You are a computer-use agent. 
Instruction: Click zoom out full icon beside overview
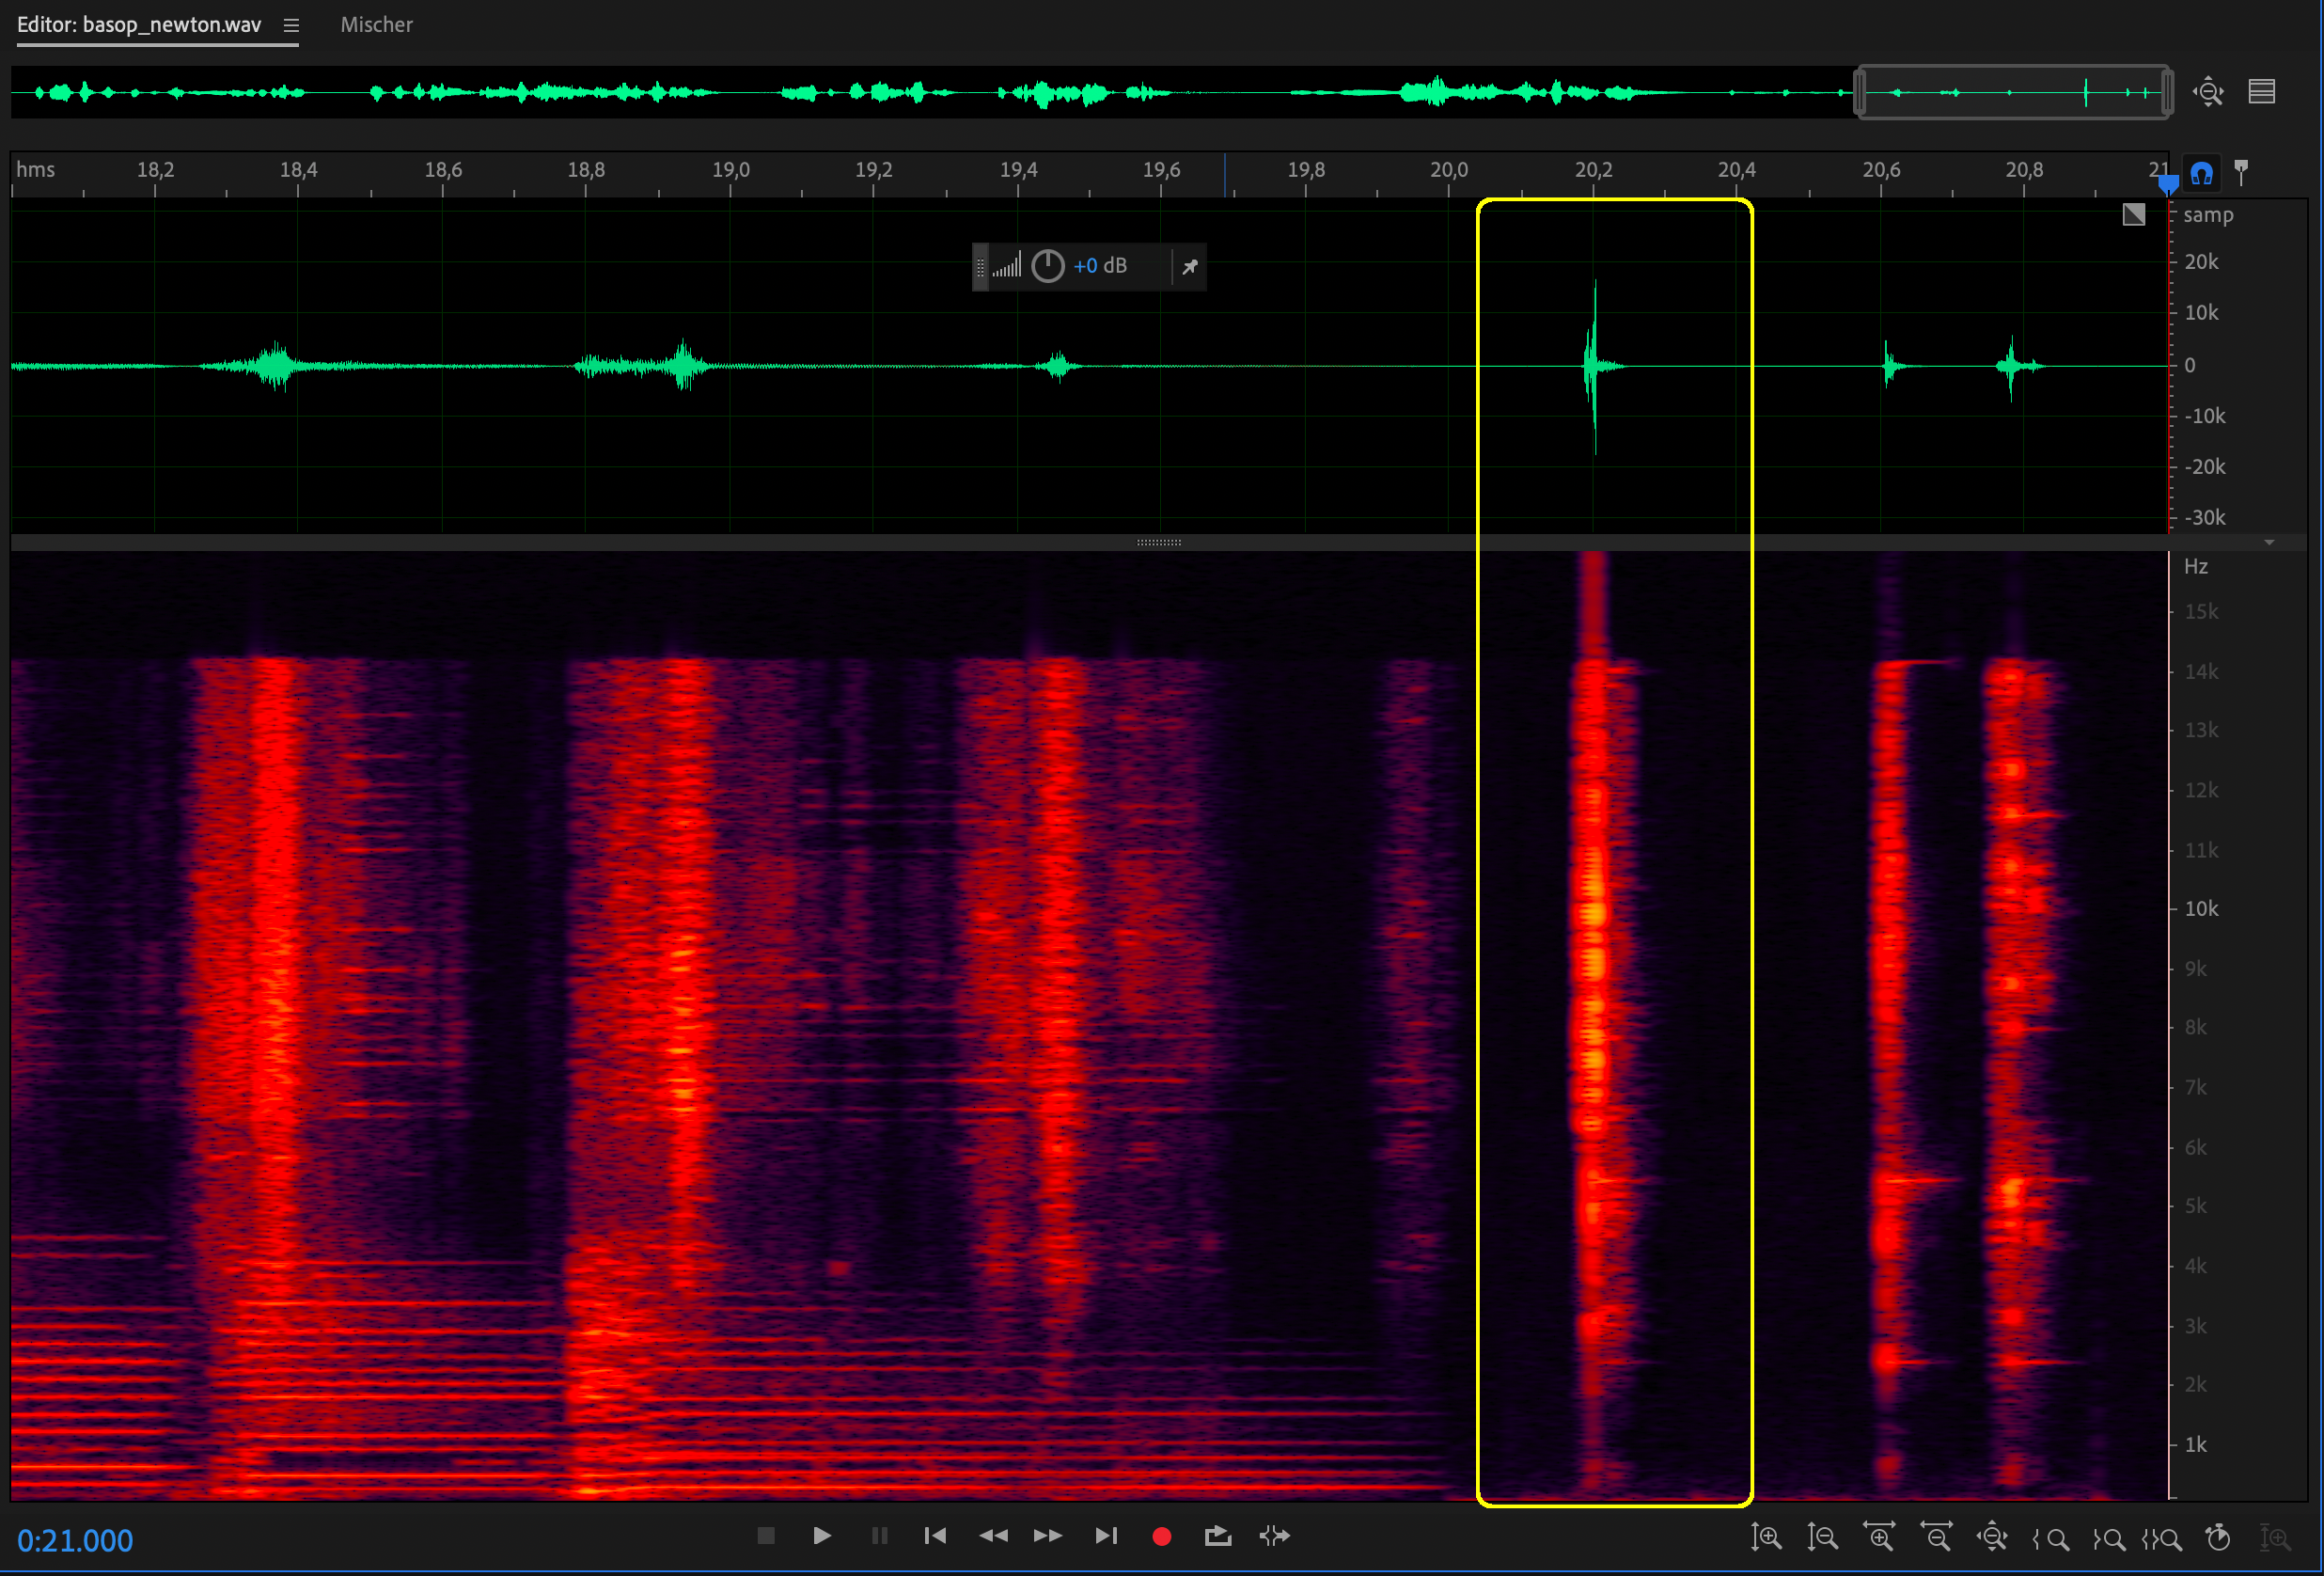click(x=2208, y=92)
